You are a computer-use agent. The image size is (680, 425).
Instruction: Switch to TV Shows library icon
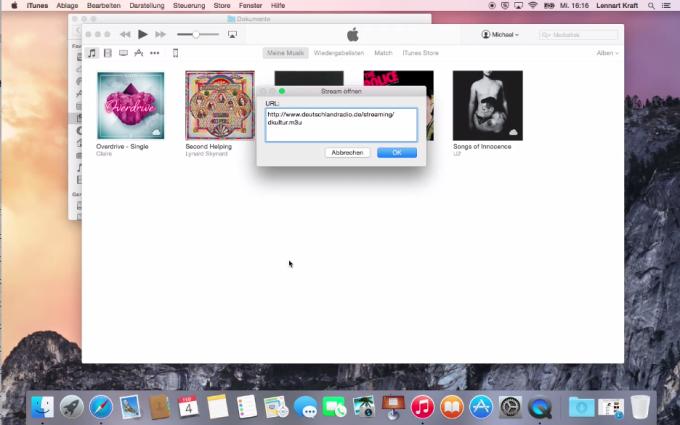point(123,53)
